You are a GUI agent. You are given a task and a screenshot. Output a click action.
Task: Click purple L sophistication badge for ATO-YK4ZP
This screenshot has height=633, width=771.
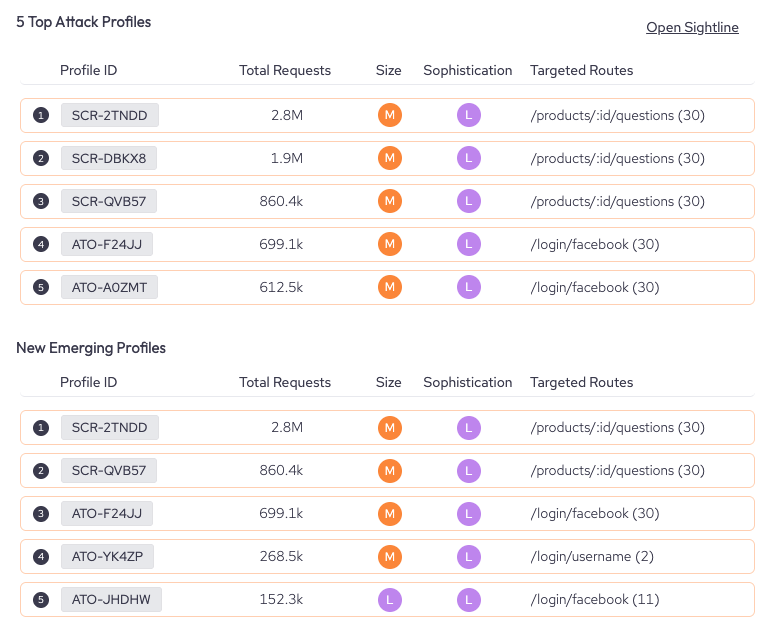(468, 556)
